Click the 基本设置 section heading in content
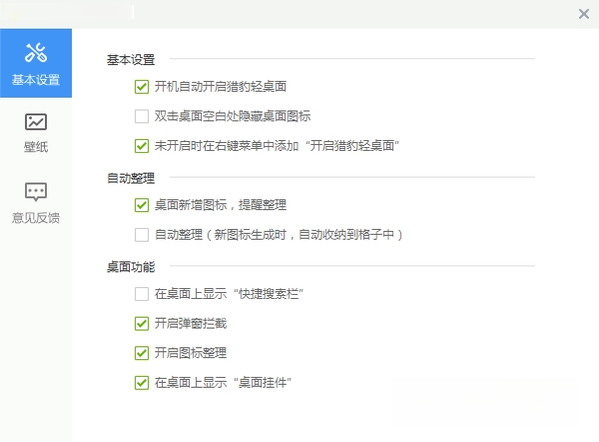This screenshot has width=599, height=442. (x=131, y=60)
